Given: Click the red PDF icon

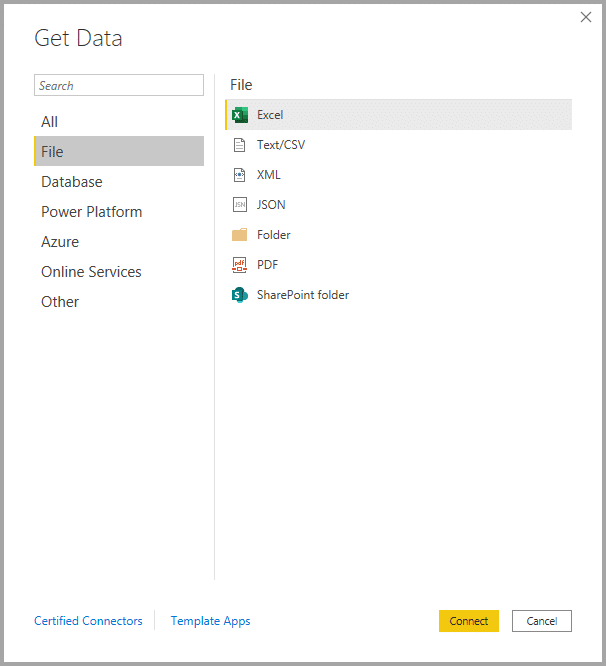Looking at the screenshot, I should [239, 265].
